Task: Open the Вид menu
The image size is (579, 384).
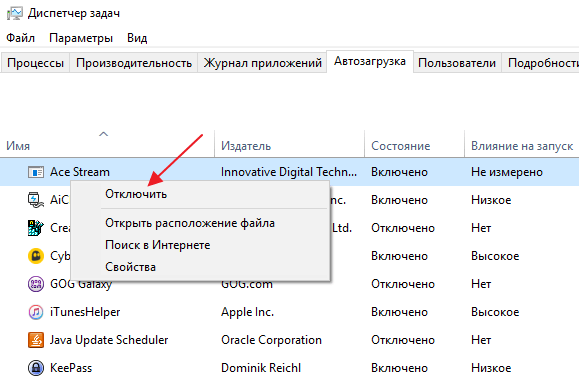Action: click(137, 38)
